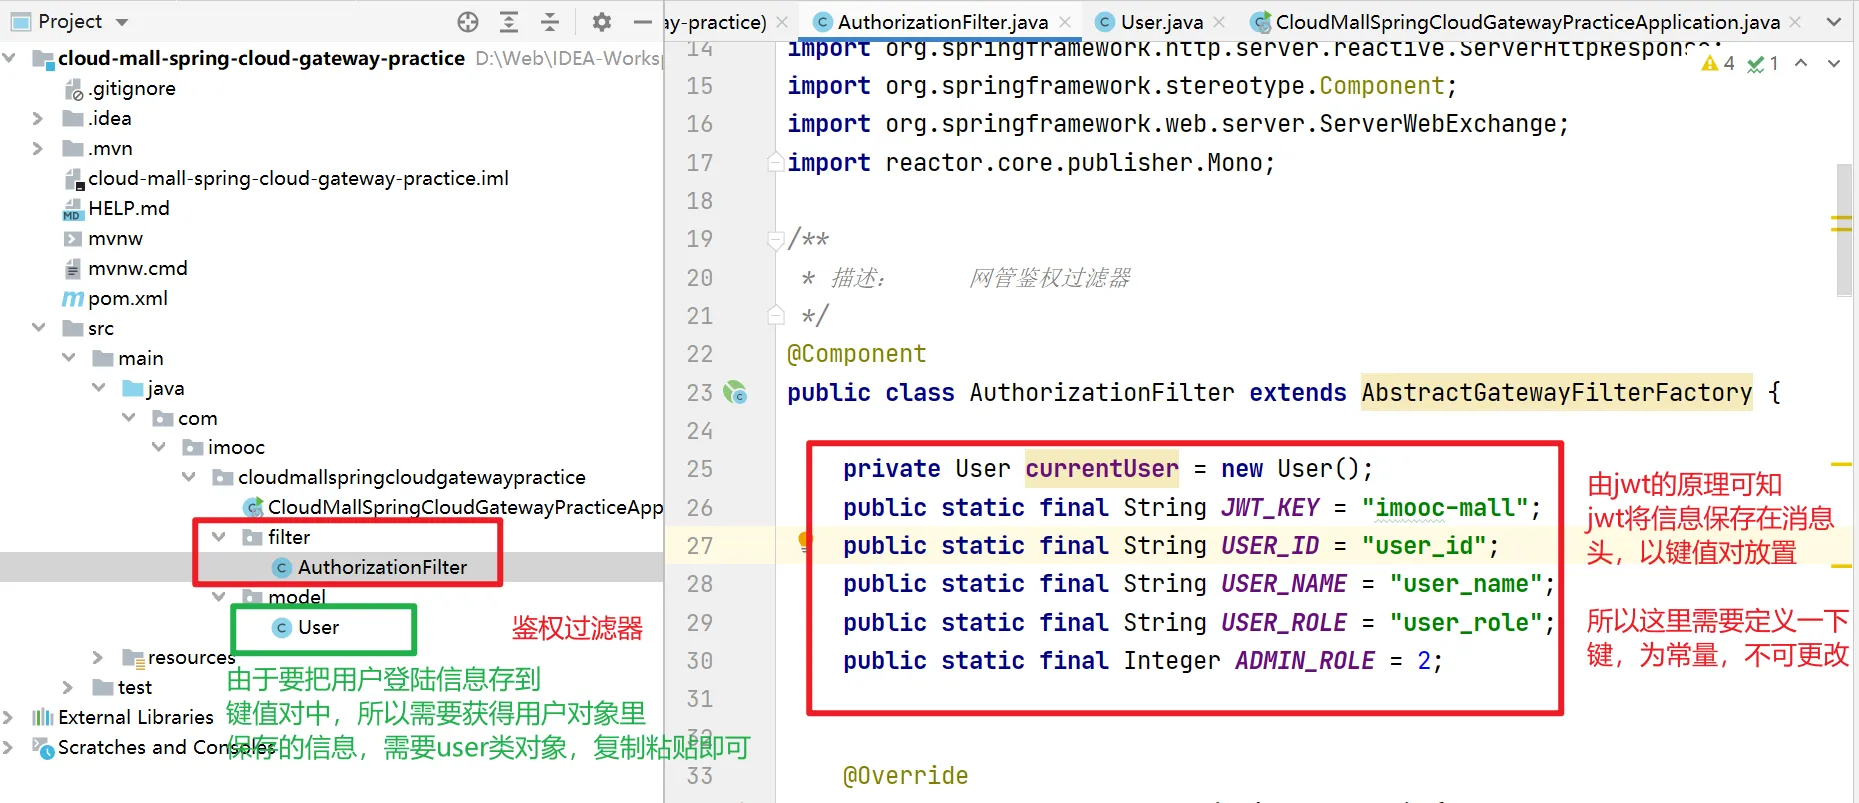Select the model package in tree
The height and width of the screenshot is (803, 1859).
tap(297, 597)
